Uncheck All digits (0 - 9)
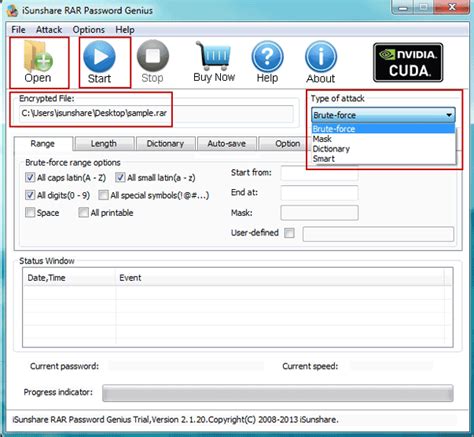474x437 pixels. 30,195
